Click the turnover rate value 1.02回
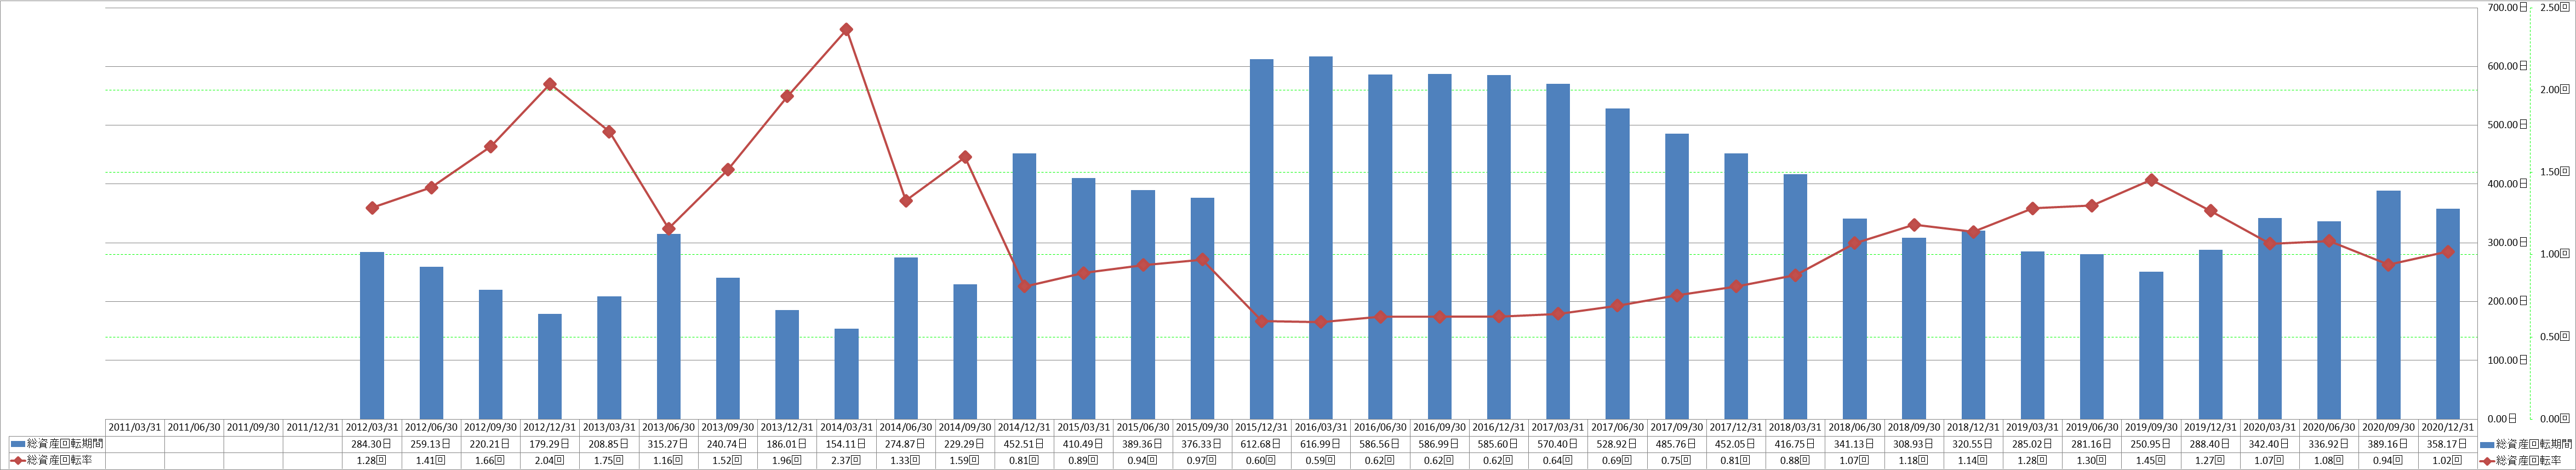This screenshot has width=2576, height=470. tap(2448, 461)
